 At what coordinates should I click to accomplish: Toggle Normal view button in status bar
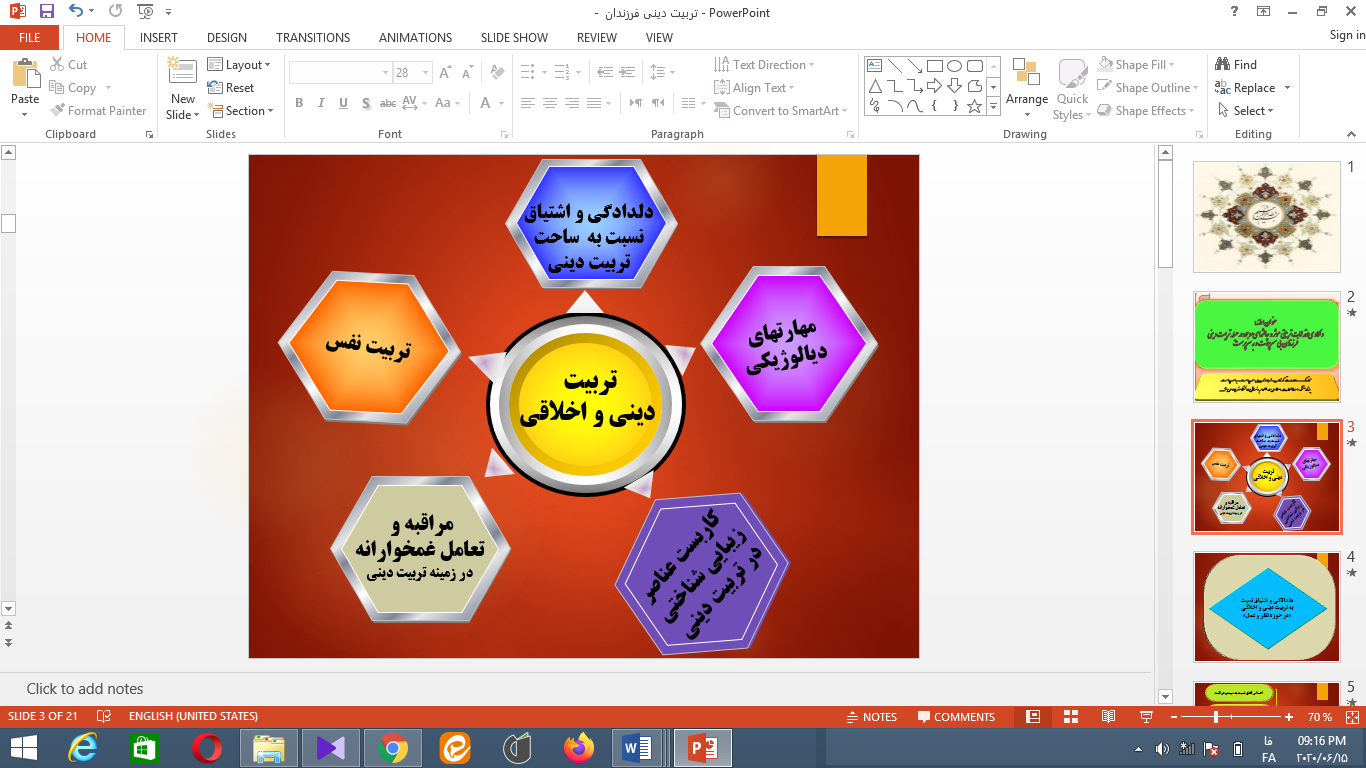click(1033, 717)
